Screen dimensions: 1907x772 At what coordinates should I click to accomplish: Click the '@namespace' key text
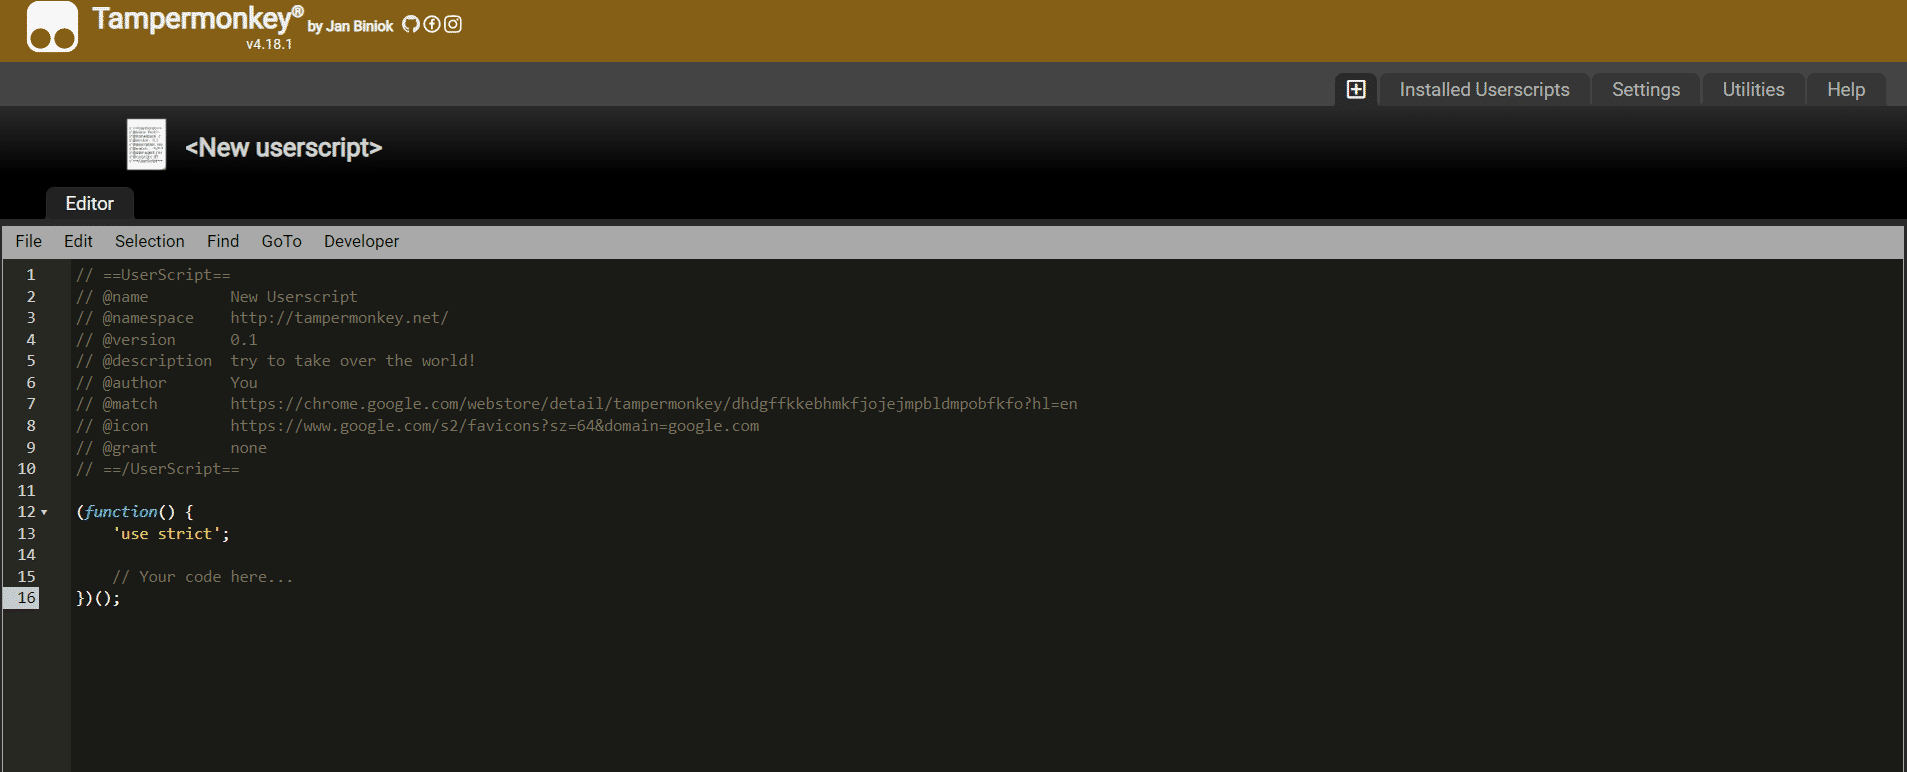148,318
